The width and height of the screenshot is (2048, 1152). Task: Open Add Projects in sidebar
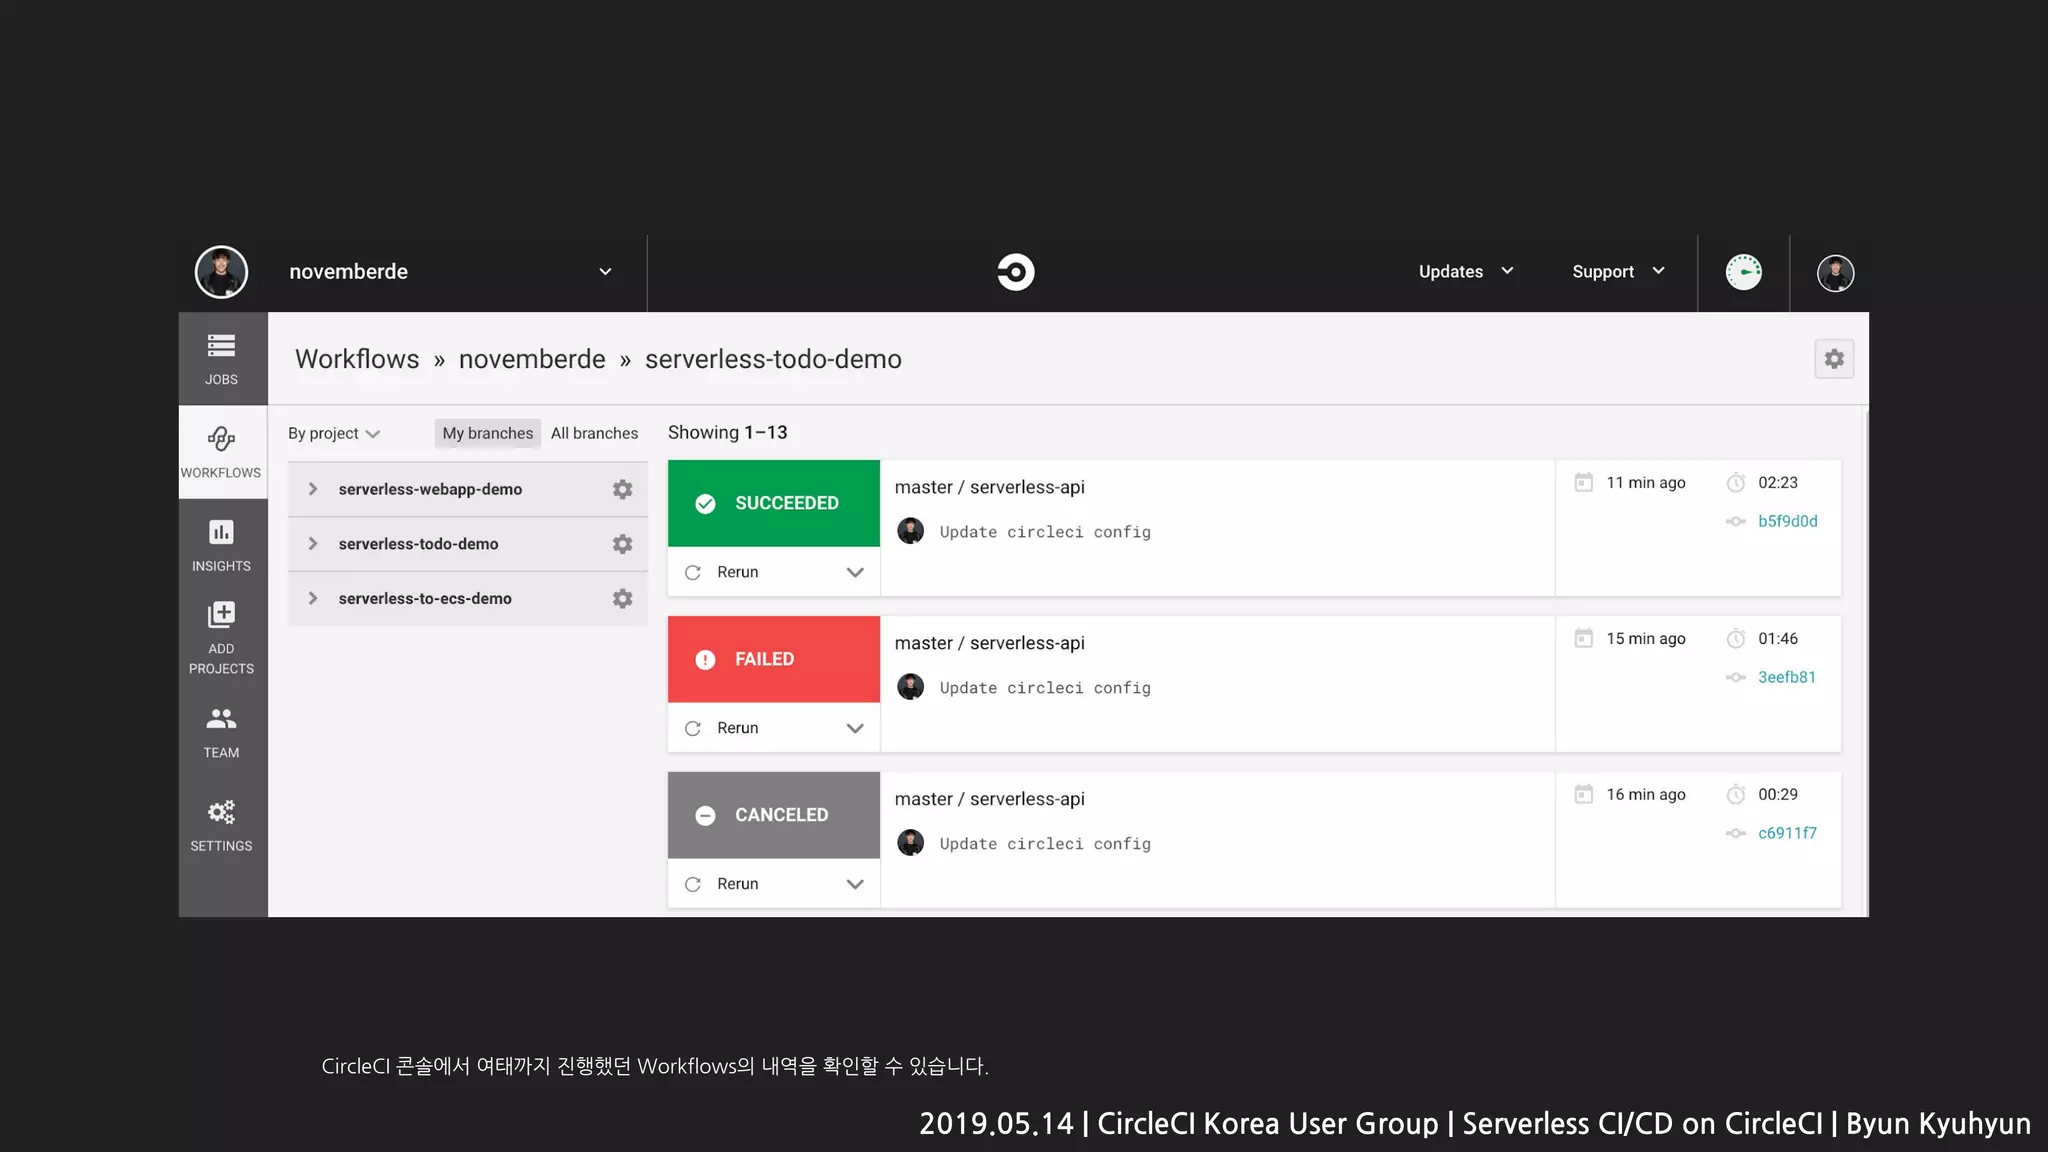click(x=221, y=638)
